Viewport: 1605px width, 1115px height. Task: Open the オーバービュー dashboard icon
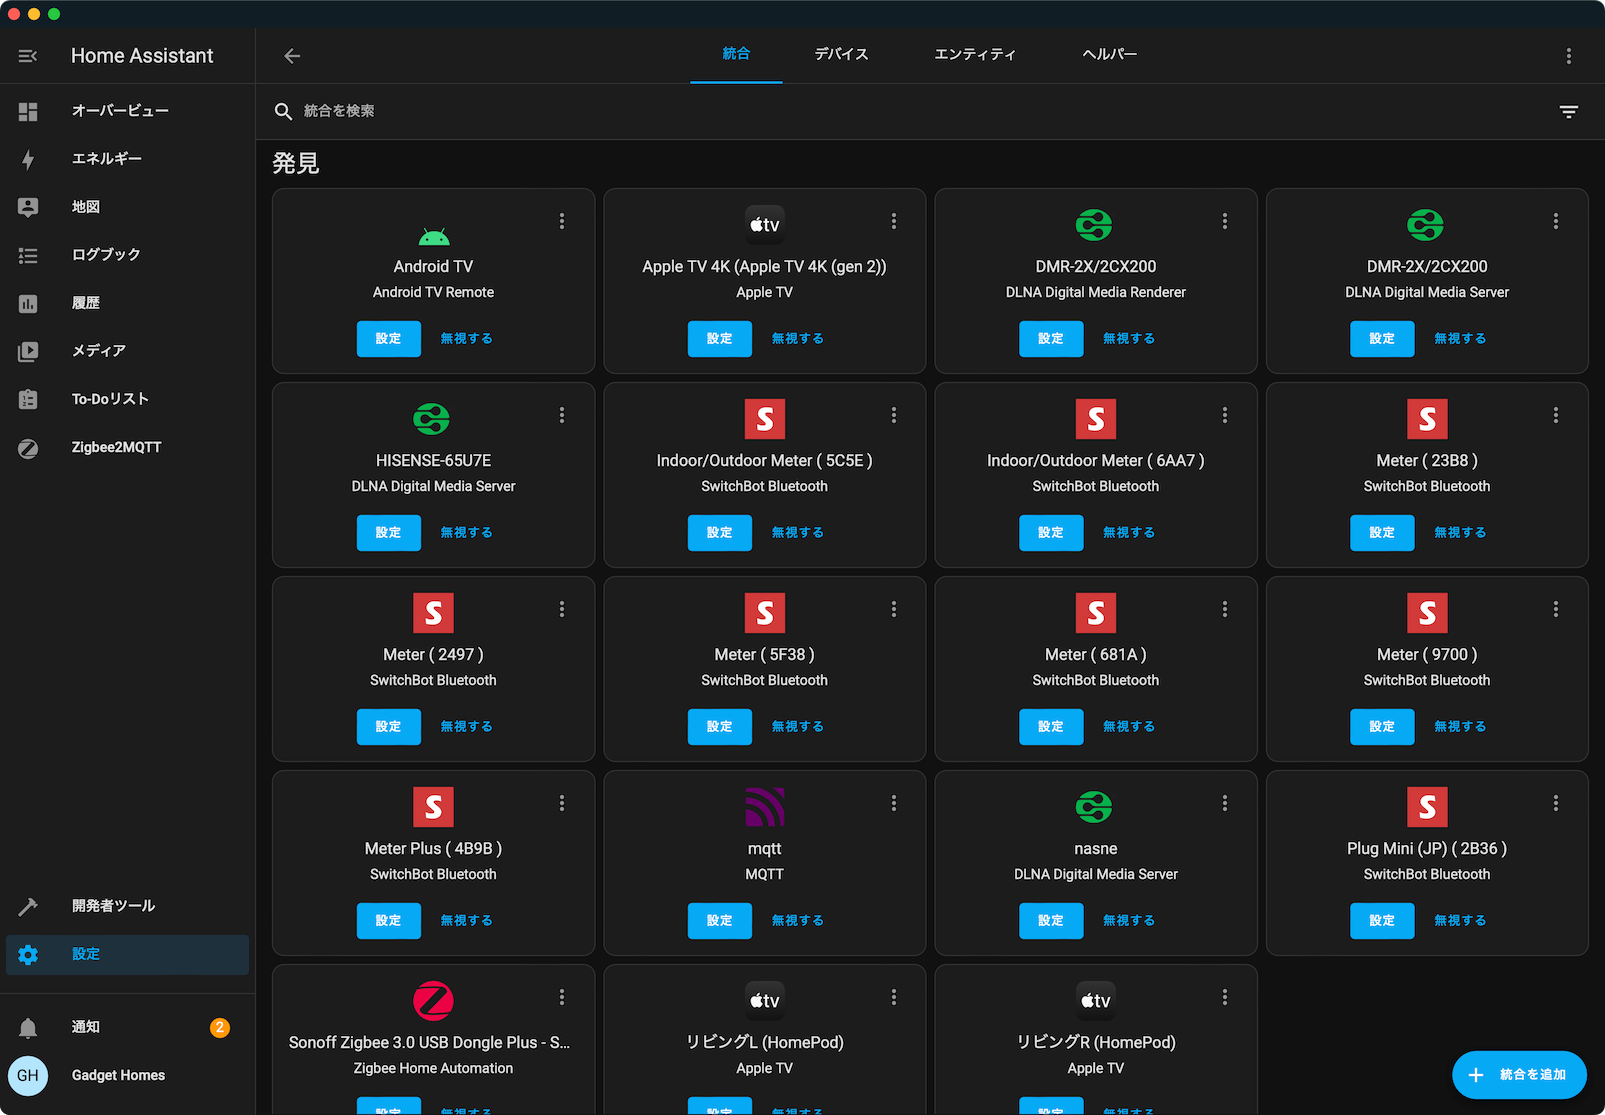(28, 111)
